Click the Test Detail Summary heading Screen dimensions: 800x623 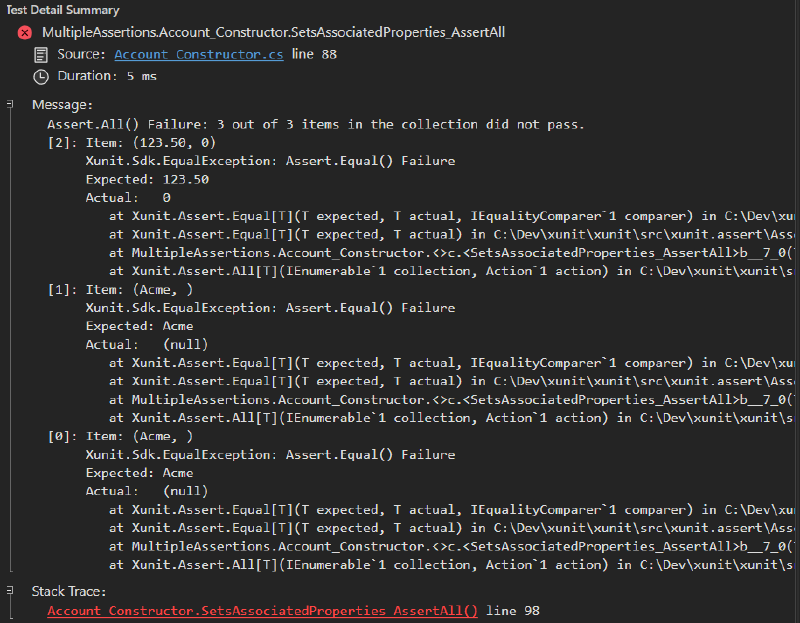tap(63, 10)
